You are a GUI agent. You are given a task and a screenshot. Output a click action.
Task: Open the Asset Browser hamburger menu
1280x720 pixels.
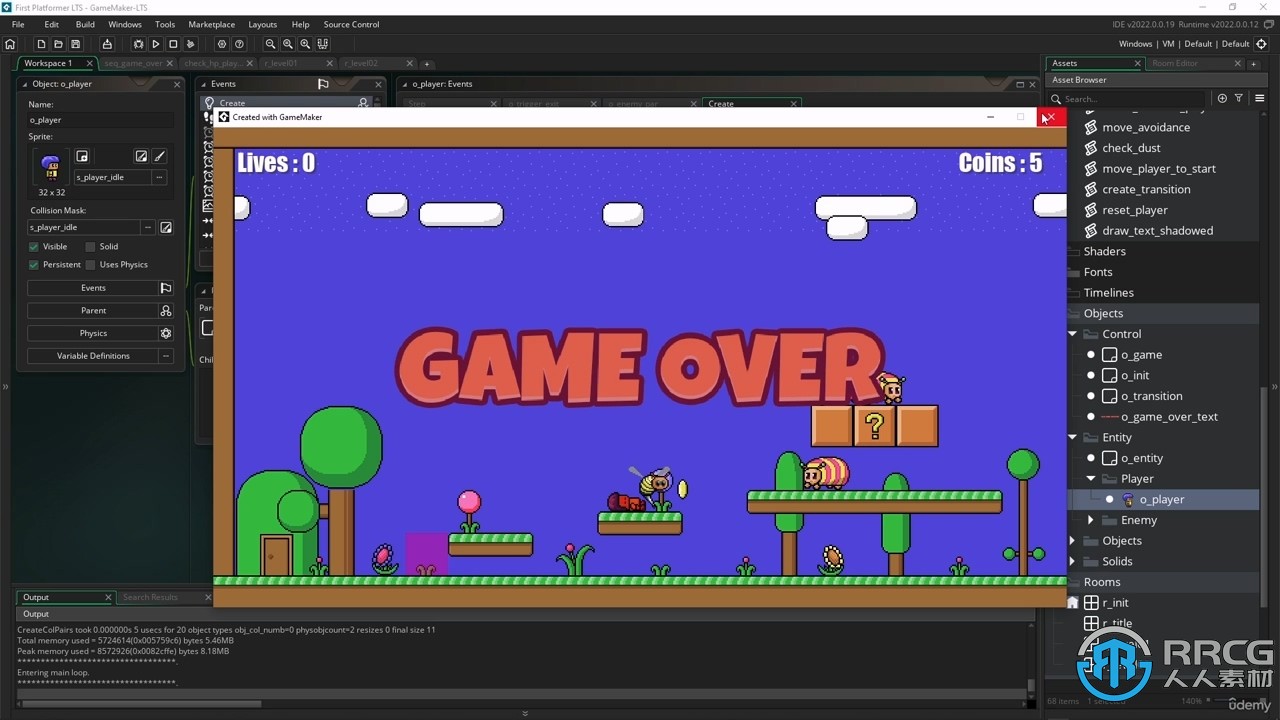pos(1259,98)
